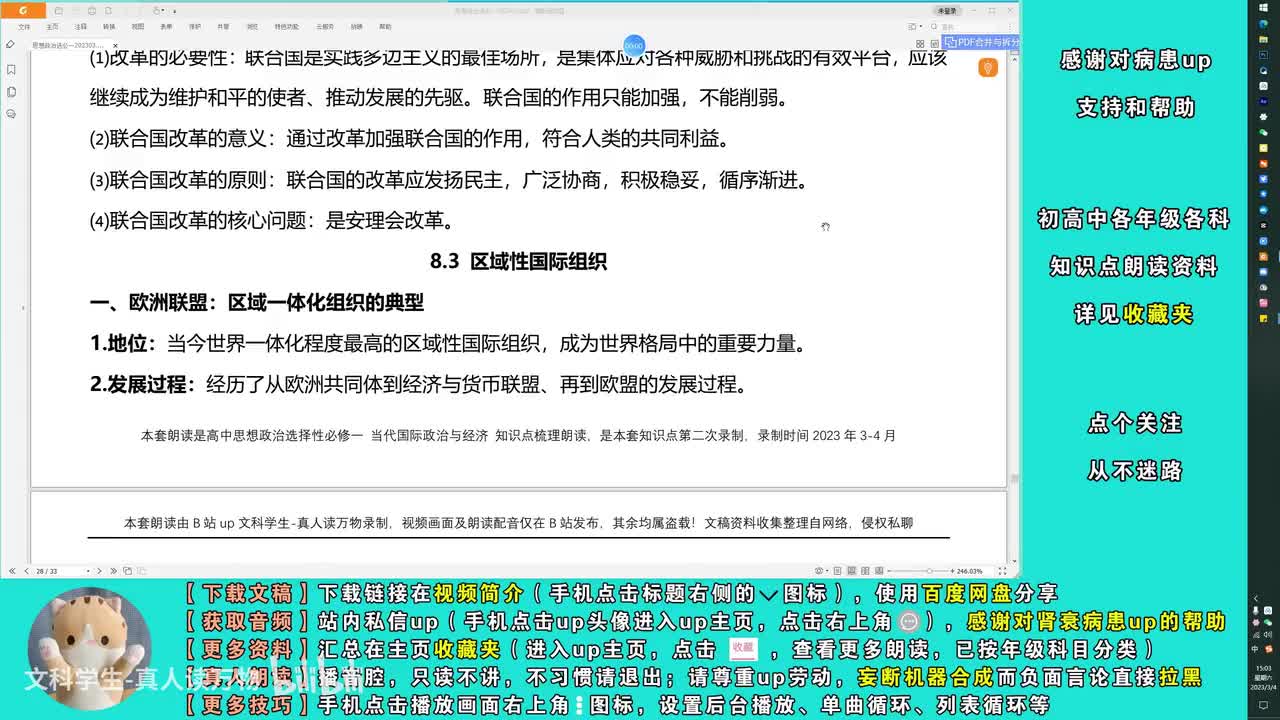Open the 特色功能 ribbon tab
Screen dimensions: 1280x720
click(x=287, y=27)
